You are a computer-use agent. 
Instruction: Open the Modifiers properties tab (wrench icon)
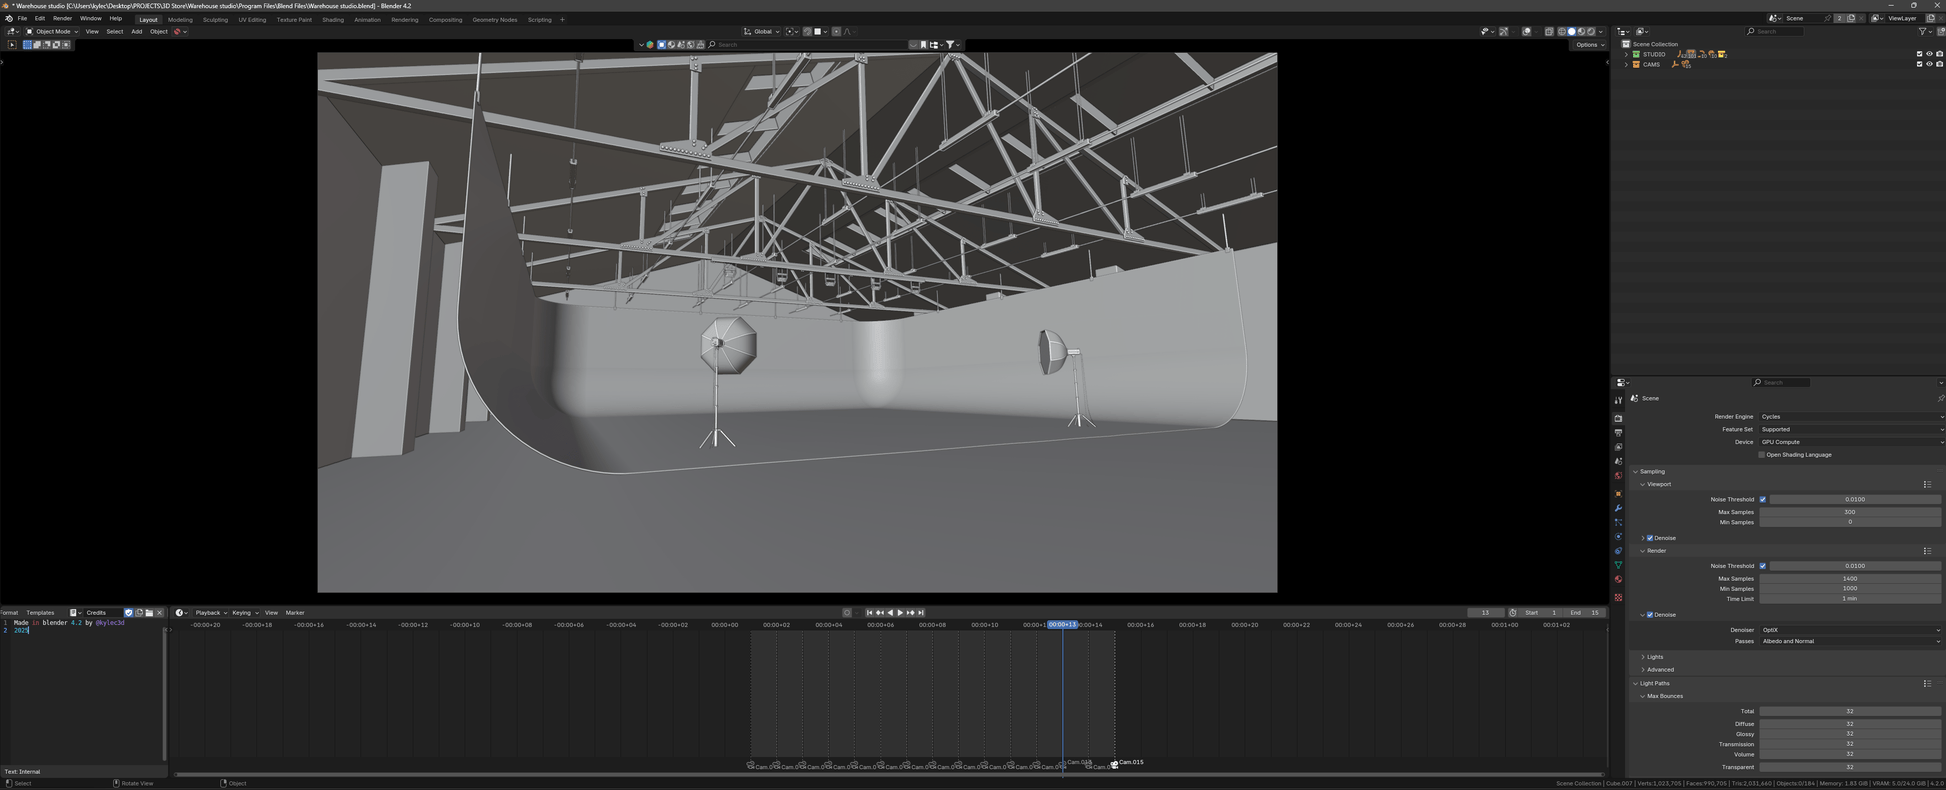pyautogui.click(x=1618, y=508)
